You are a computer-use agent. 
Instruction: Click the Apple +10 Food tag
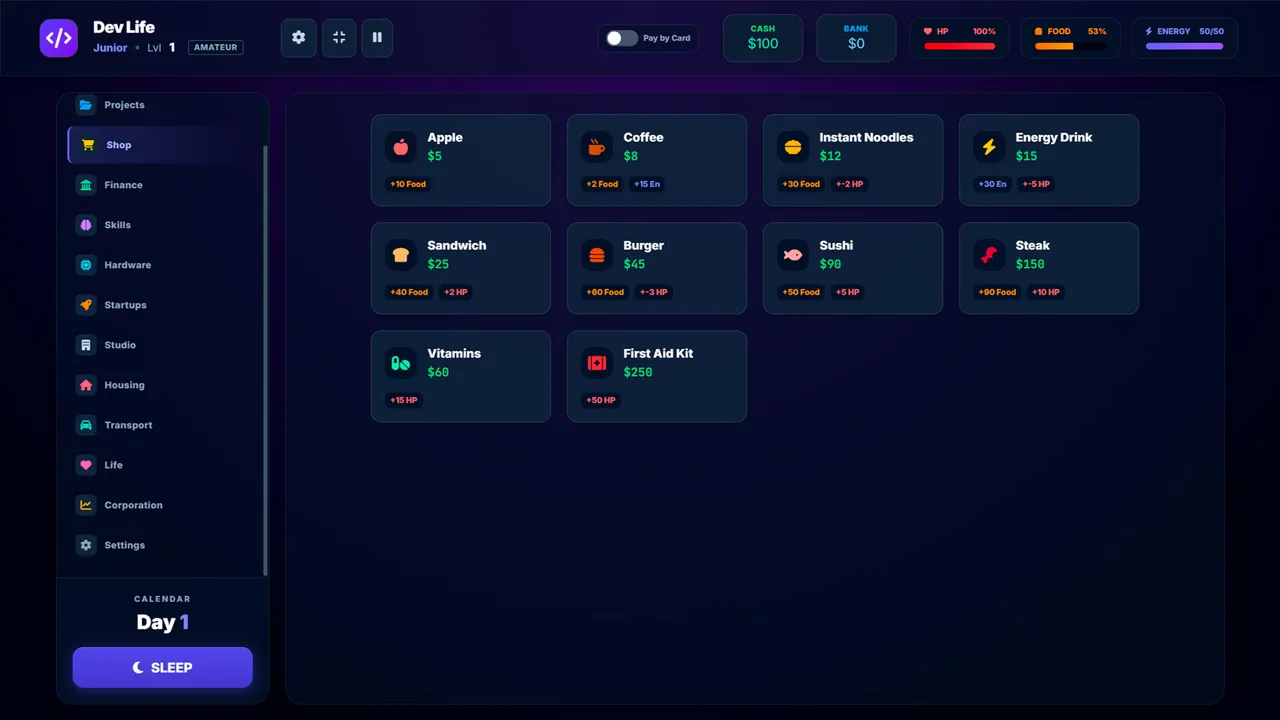click(409, 184)
